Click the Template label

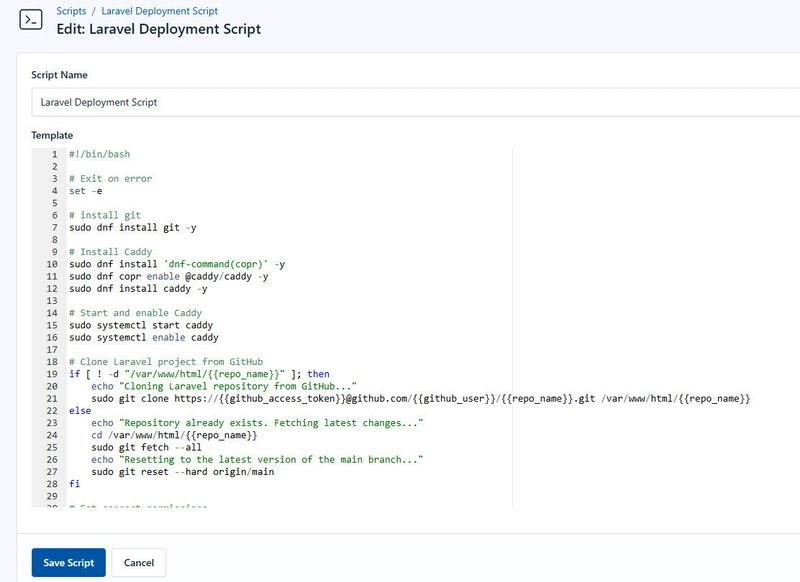(52, 135)
